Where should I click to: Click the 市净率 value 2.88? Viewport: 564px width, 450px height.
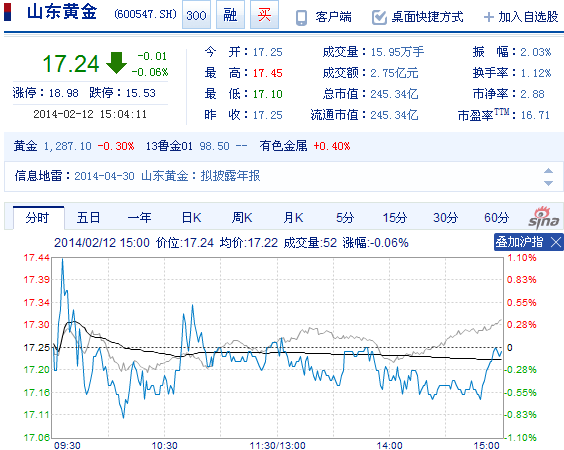tap(532, 94)
